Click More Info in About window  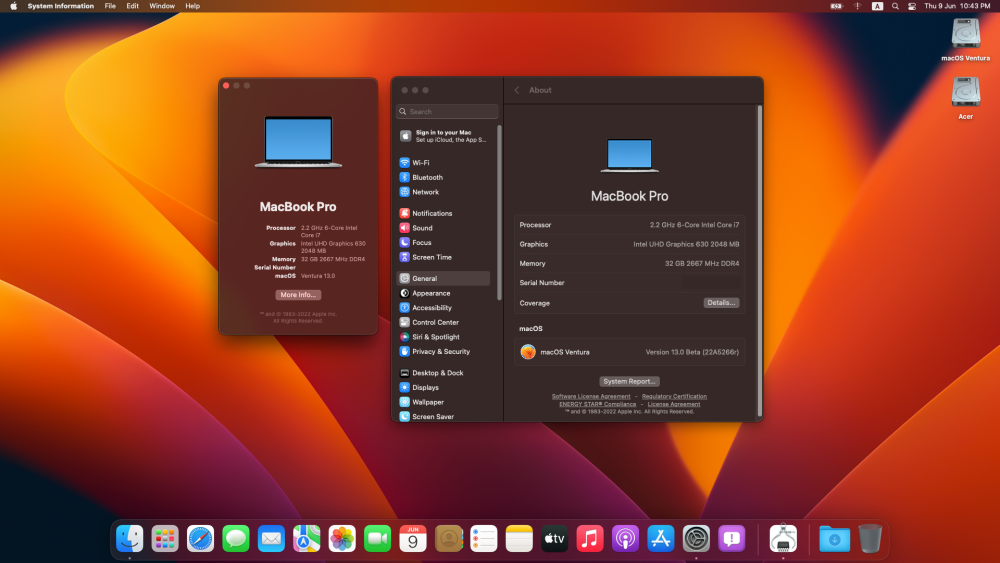298,295
